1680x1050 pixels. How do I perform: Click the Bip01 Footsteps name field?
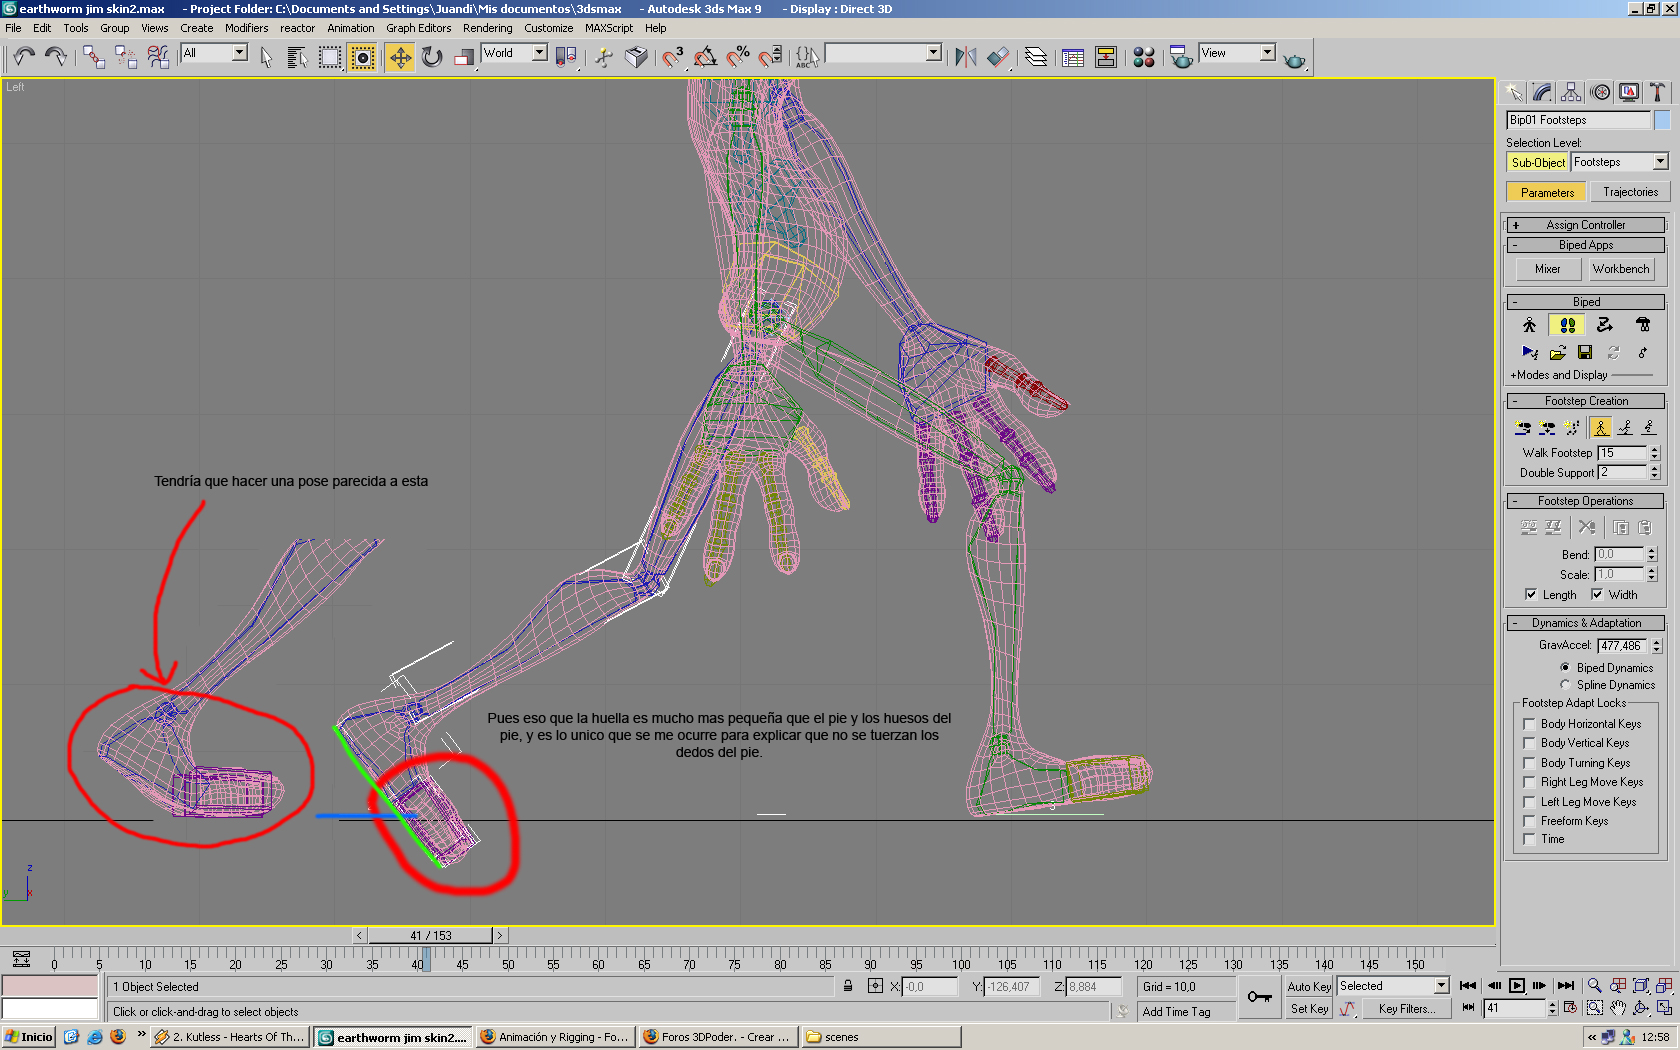coord(1578,120)
